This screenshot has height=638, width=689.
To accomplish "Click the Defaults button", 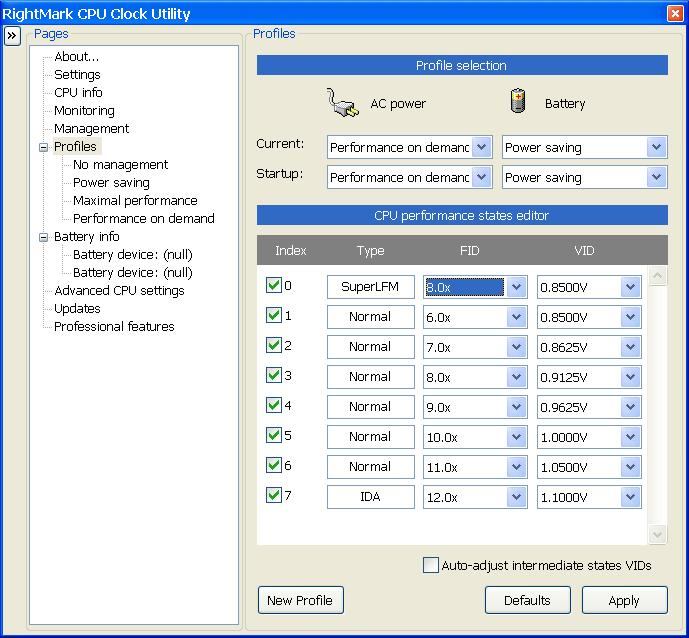I will 527,600.
